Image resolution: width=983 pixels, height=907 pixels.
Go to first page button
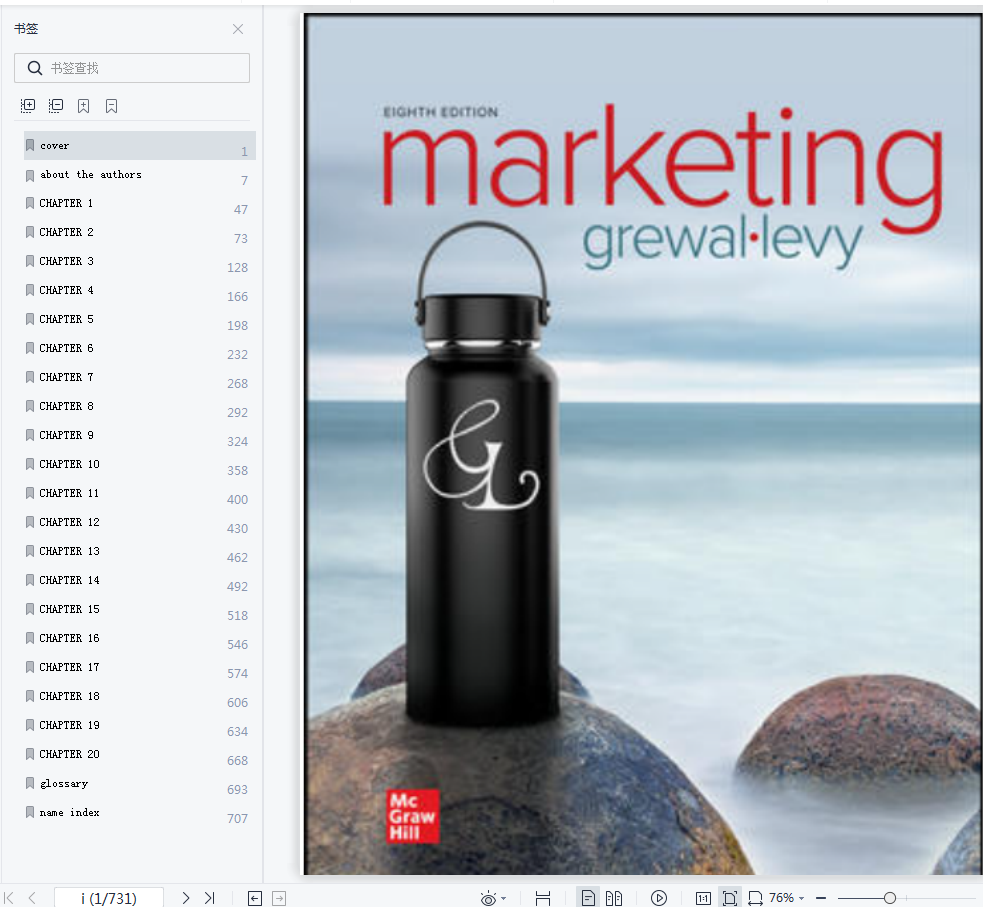(x=9, y=898)
